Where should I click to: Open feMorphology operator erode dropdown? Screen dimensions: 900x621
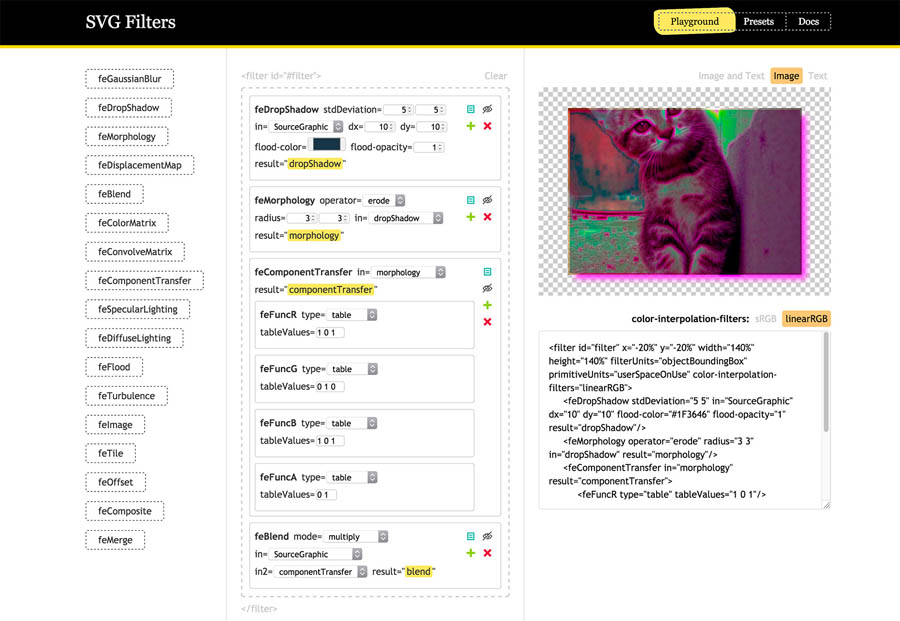coord(385,200)
